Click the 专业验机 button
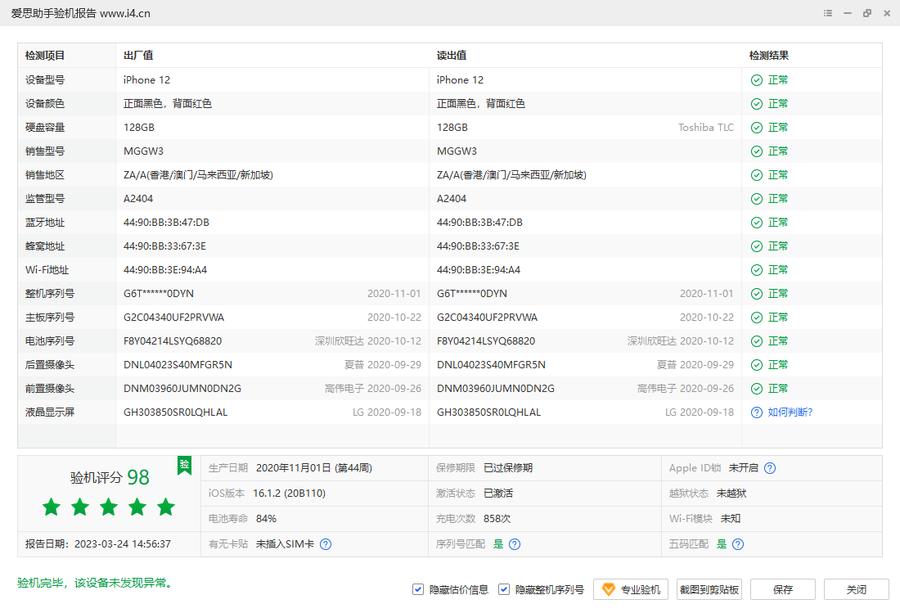The width and height of the screenshot is (900, 613). (631, 589)
